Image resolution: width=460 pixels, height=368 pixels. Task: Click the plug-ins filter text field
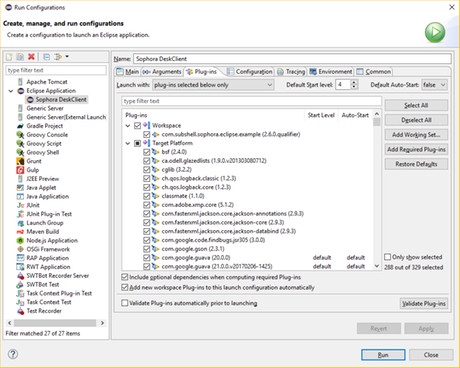click(252, 101)
